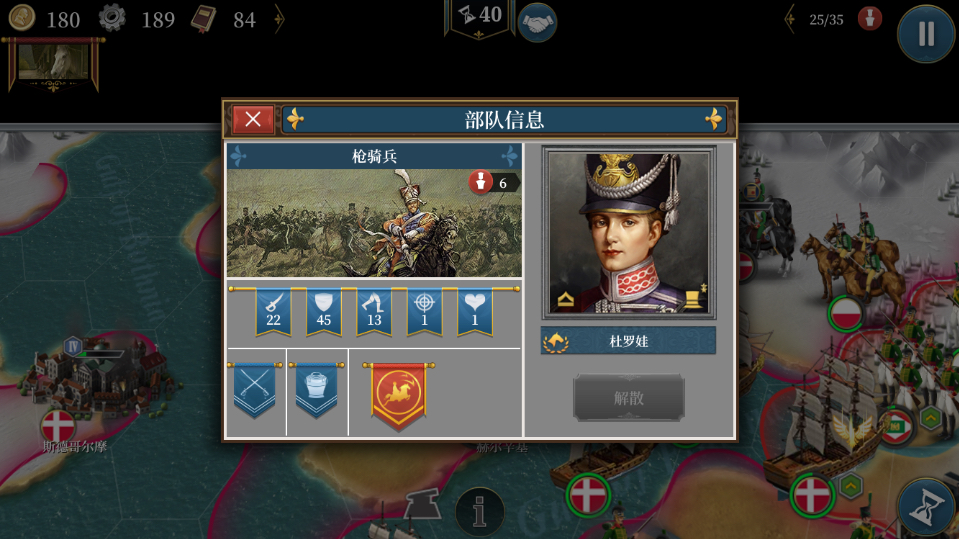Click the red population icon at top right

pyautogui.click(x=869, y=19)
